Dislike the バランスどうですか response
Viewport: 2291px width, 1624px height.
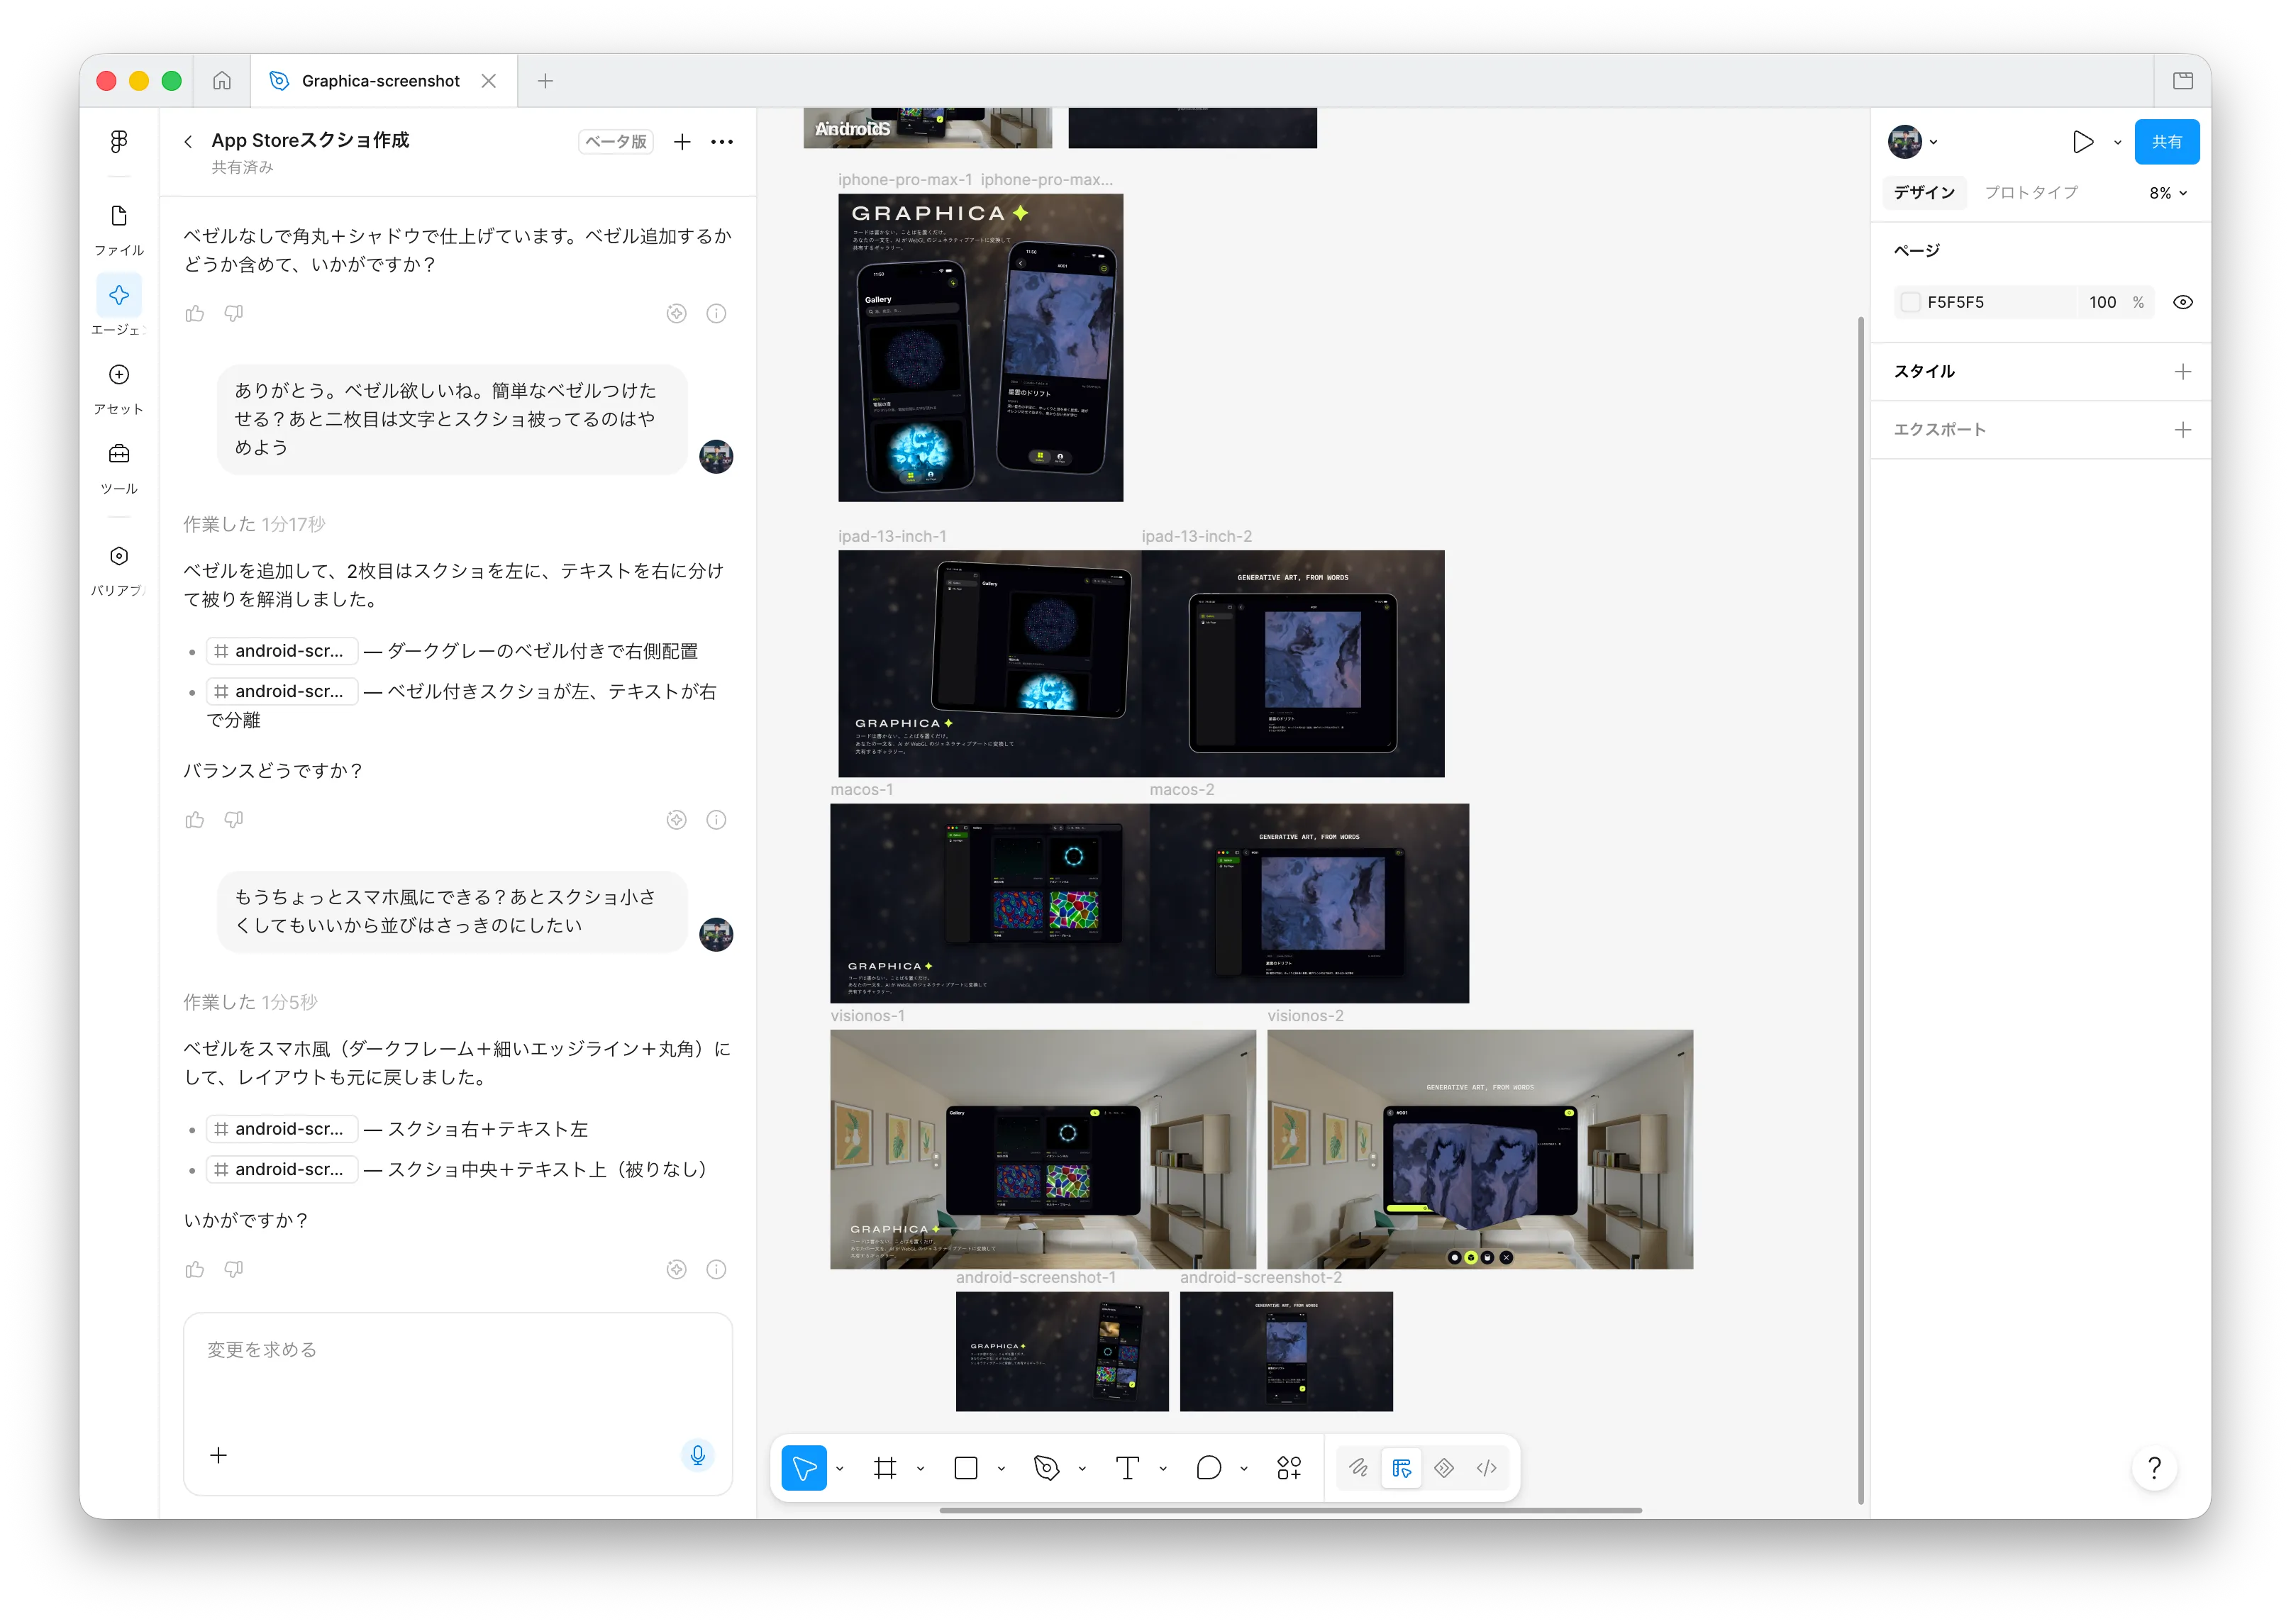pyautogui.click(x=234, y=819)
